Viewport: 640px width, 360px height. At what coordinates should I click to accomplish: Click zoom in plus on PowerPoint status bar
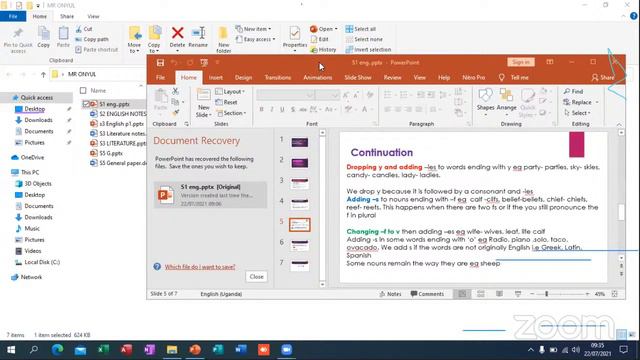click(587, 294)
